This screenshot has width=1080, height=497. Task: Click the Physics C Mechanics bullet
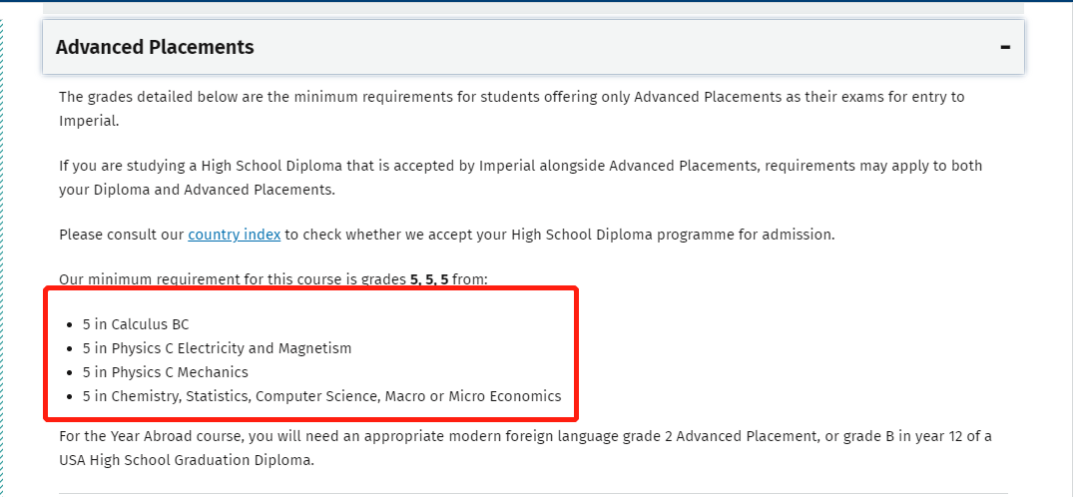click(x=165, y=372)
